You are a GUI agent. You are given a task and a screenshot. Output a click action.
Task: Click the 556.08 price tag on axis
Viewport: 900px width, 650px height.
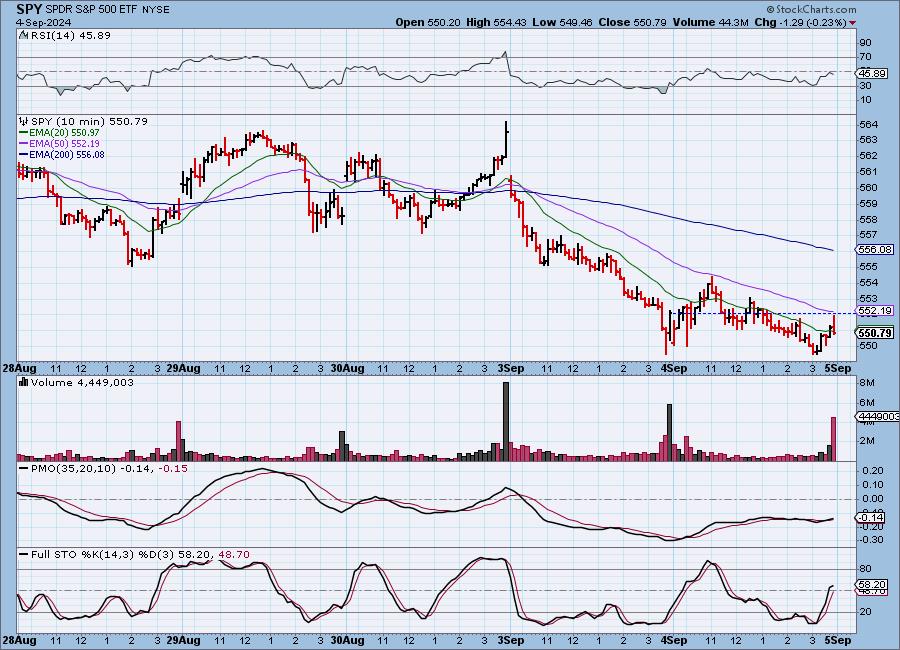pyautogui.click(x=875, y=249)
